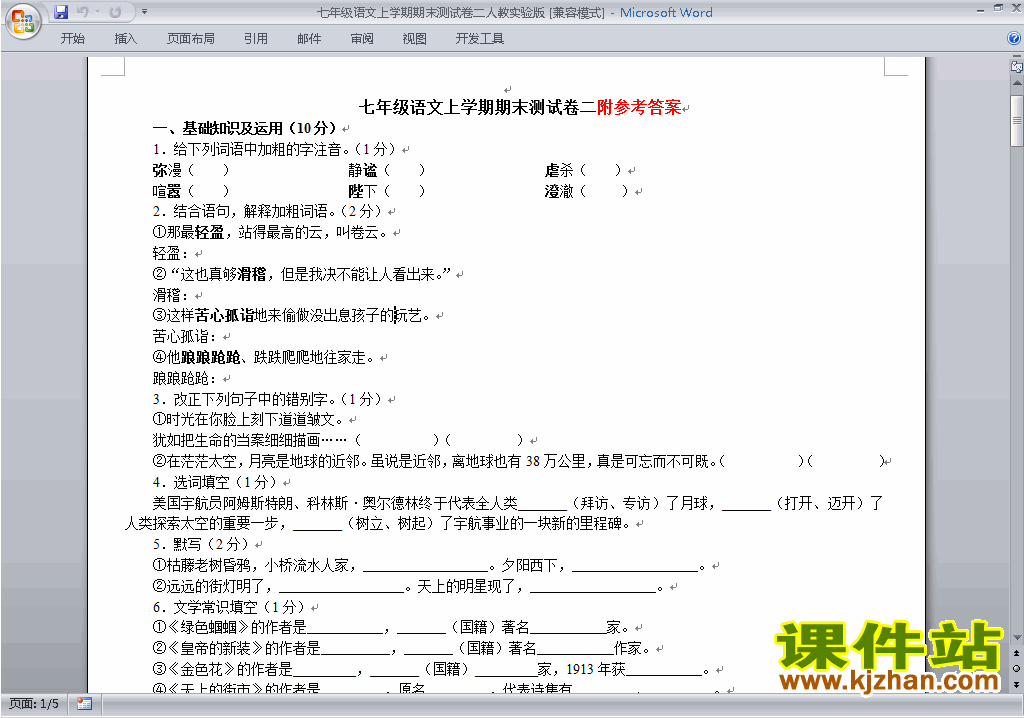Open the Select Browse Object circle button
The width and height of the screenshot is (1024, 718).
[1017, 668]
